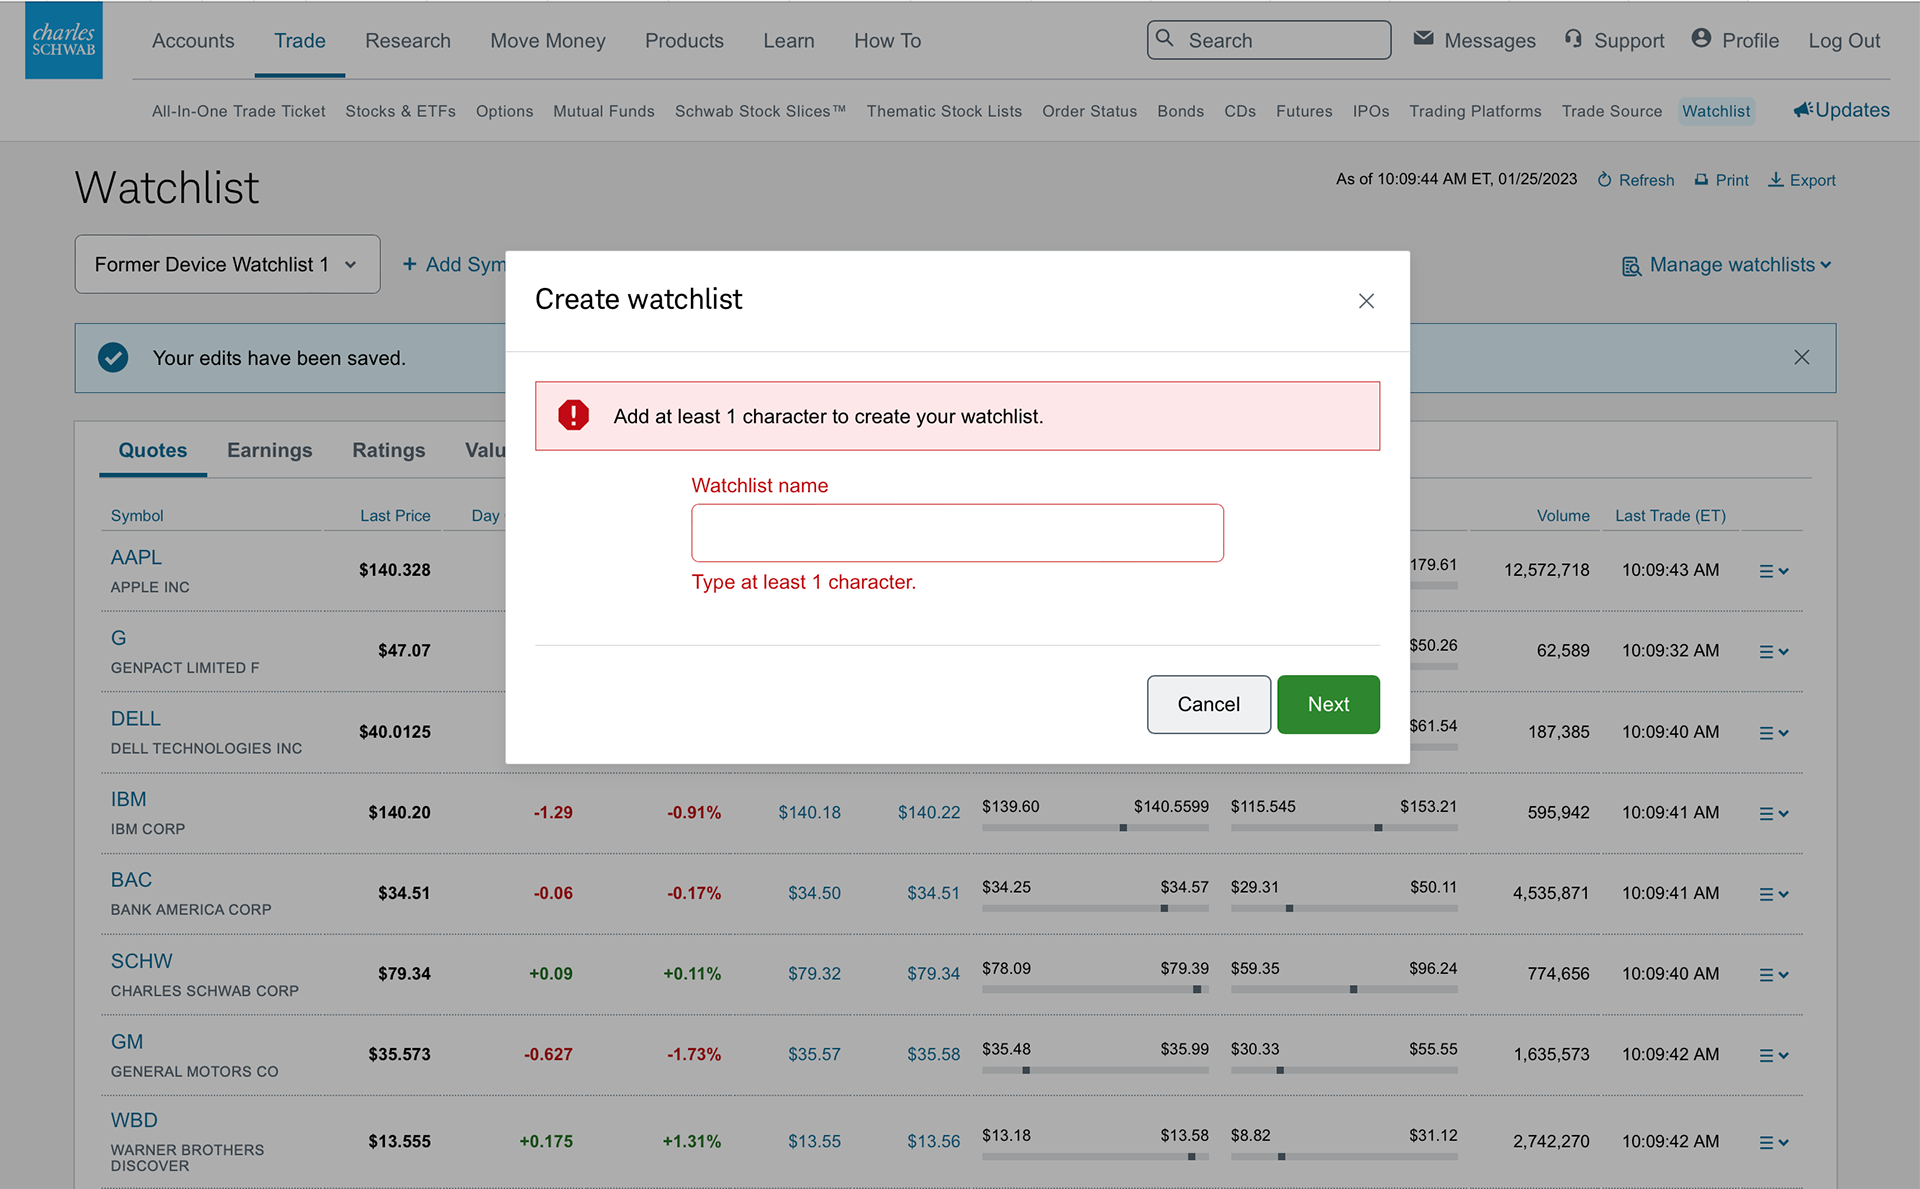Open the Learn menu
Image resolution: width=1920 pixels, height=1189 pixels.
click(x=789, y=40)
